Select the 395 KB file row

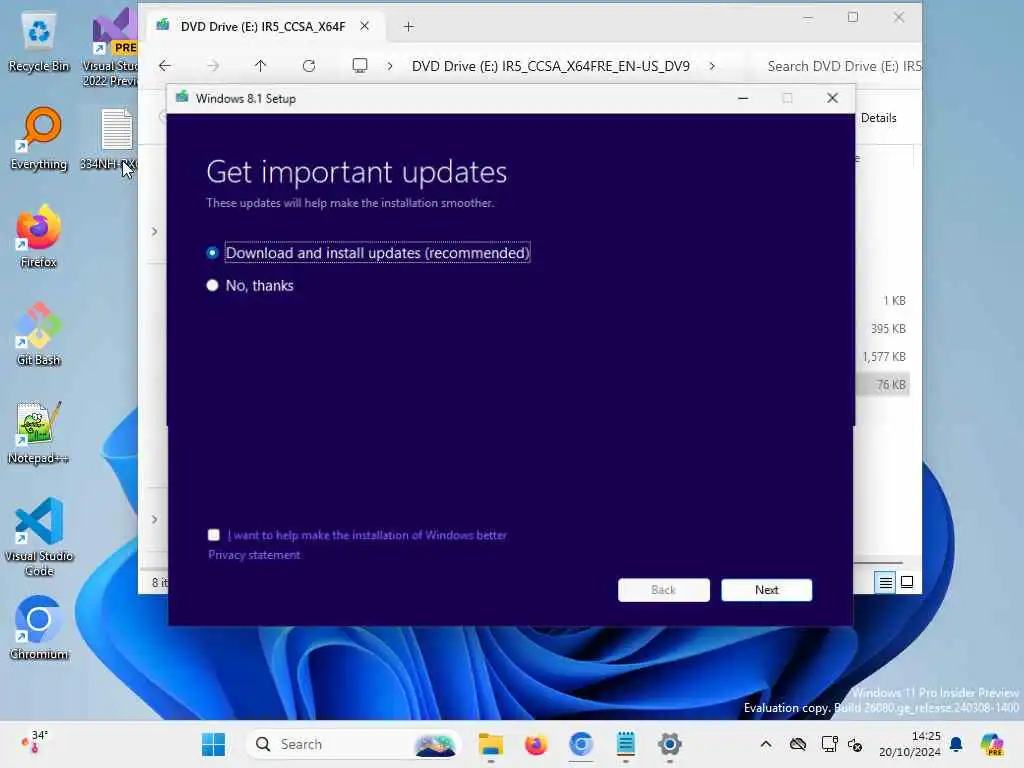click(882, 328)
